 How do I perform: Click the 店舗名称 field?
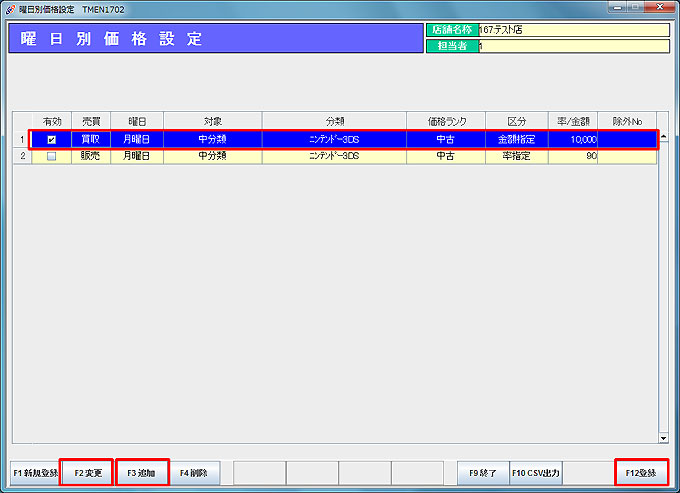click(573, 30)
